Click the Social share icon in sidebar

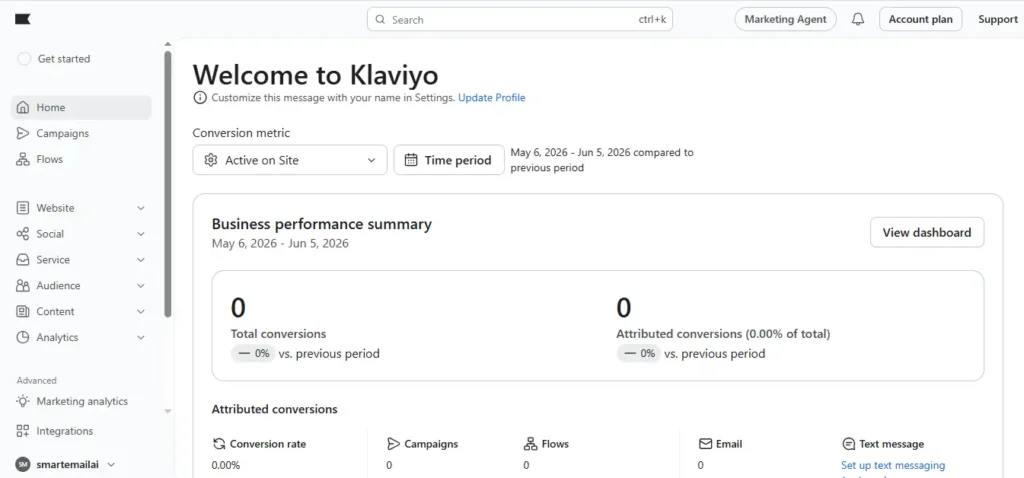[23, 234]
